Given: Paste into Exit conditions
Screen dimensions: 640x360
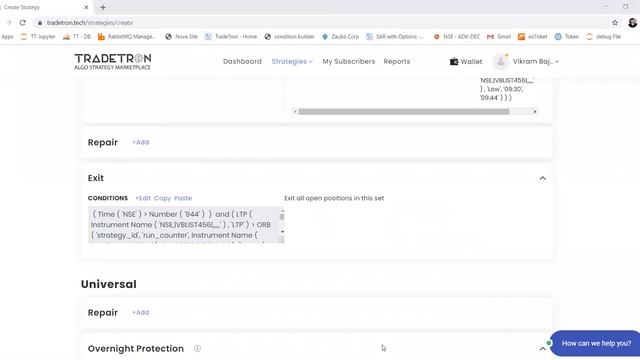Looking at the screenshot, I should 183,198.
